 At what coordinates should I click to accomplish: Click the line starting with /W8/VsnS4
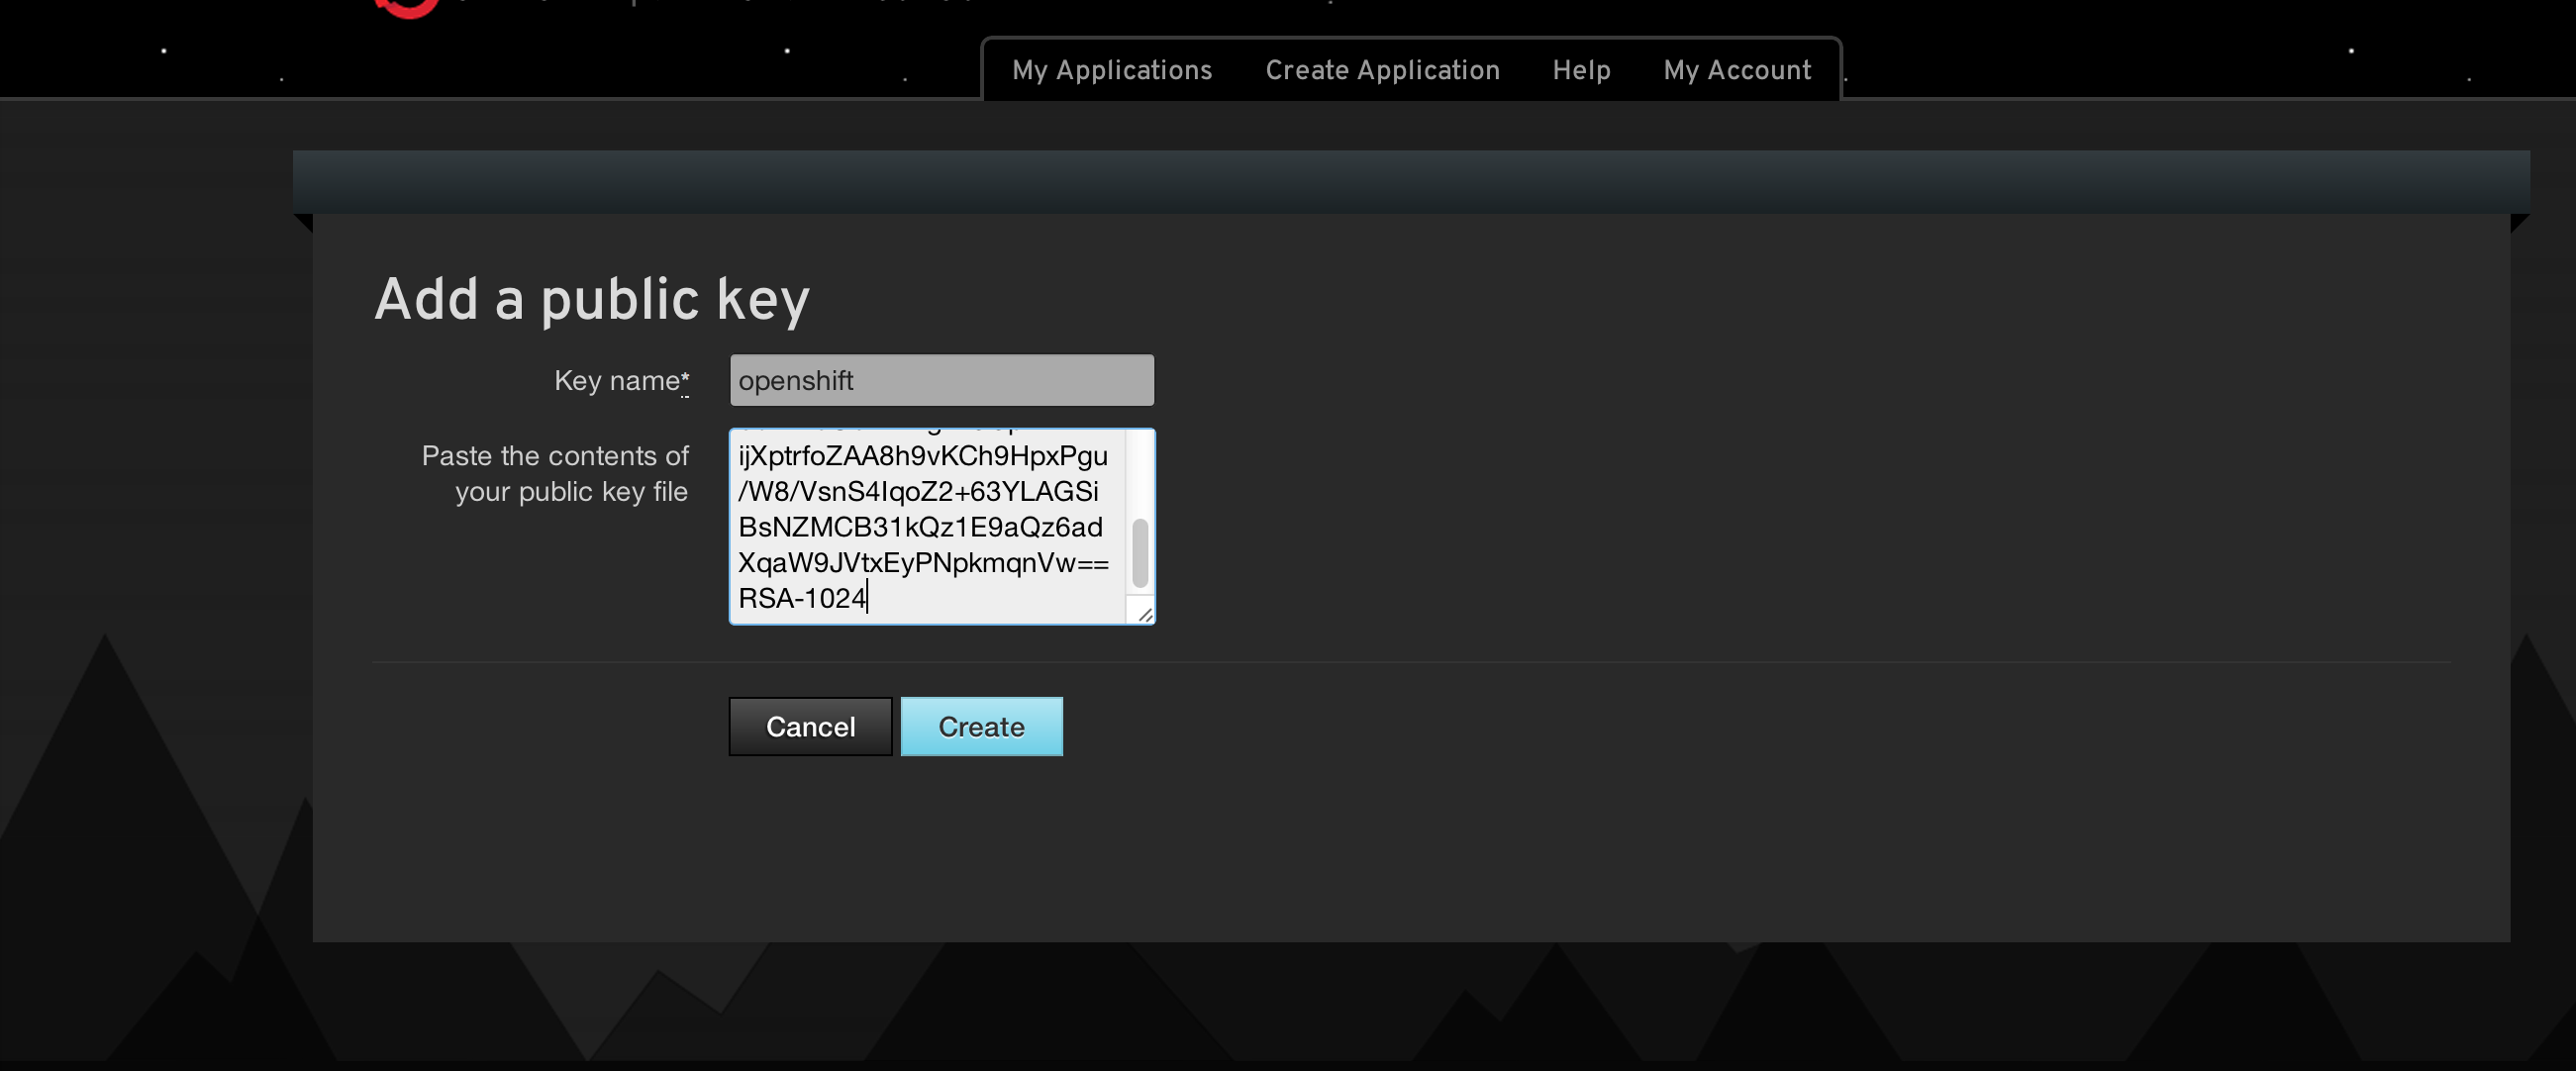tap(917, 492)
